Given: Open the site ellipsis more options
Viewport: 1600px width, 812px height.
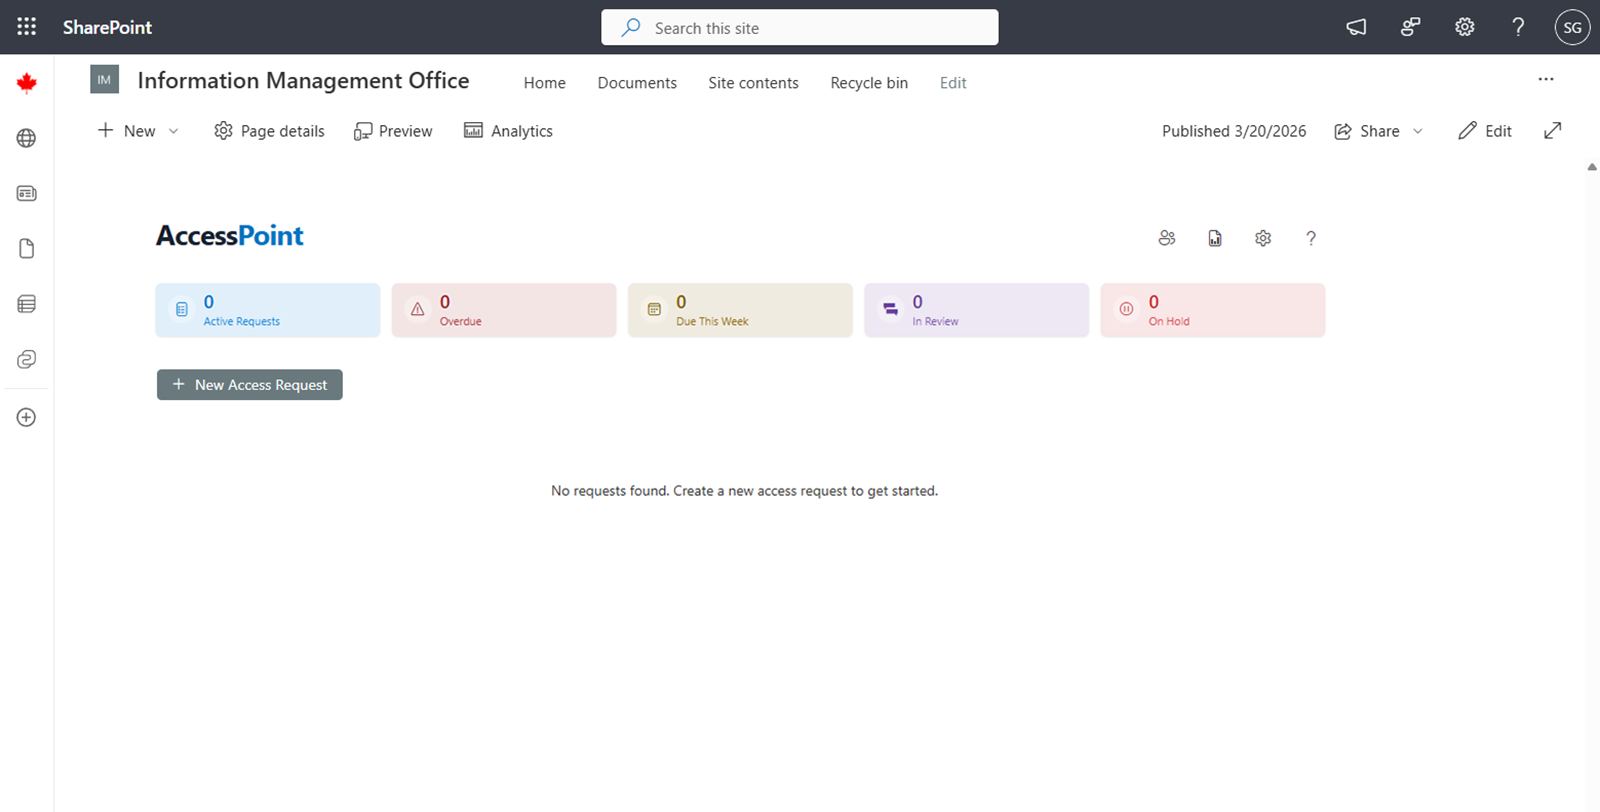Looking at the screenshot, I should coord(1546,79).
